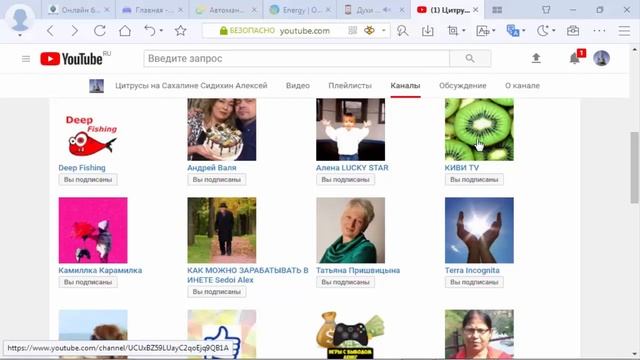The height and width of the screenshot is (360, 640).
Task: Click the YouTube search magnifier button
Action: (470, 59)
